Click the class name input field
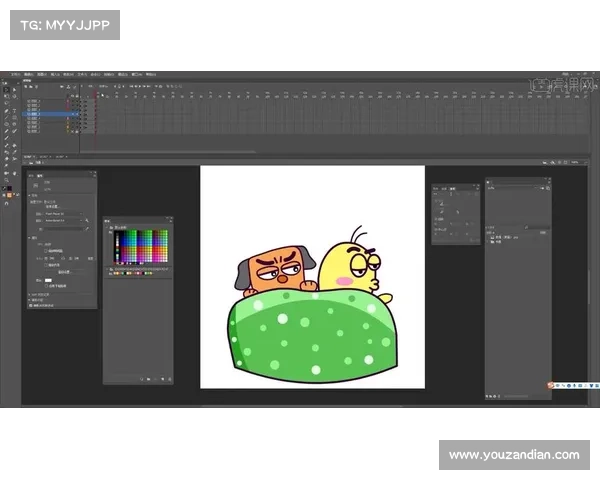Viewport: 600px width, 480px height. point(64,229)
